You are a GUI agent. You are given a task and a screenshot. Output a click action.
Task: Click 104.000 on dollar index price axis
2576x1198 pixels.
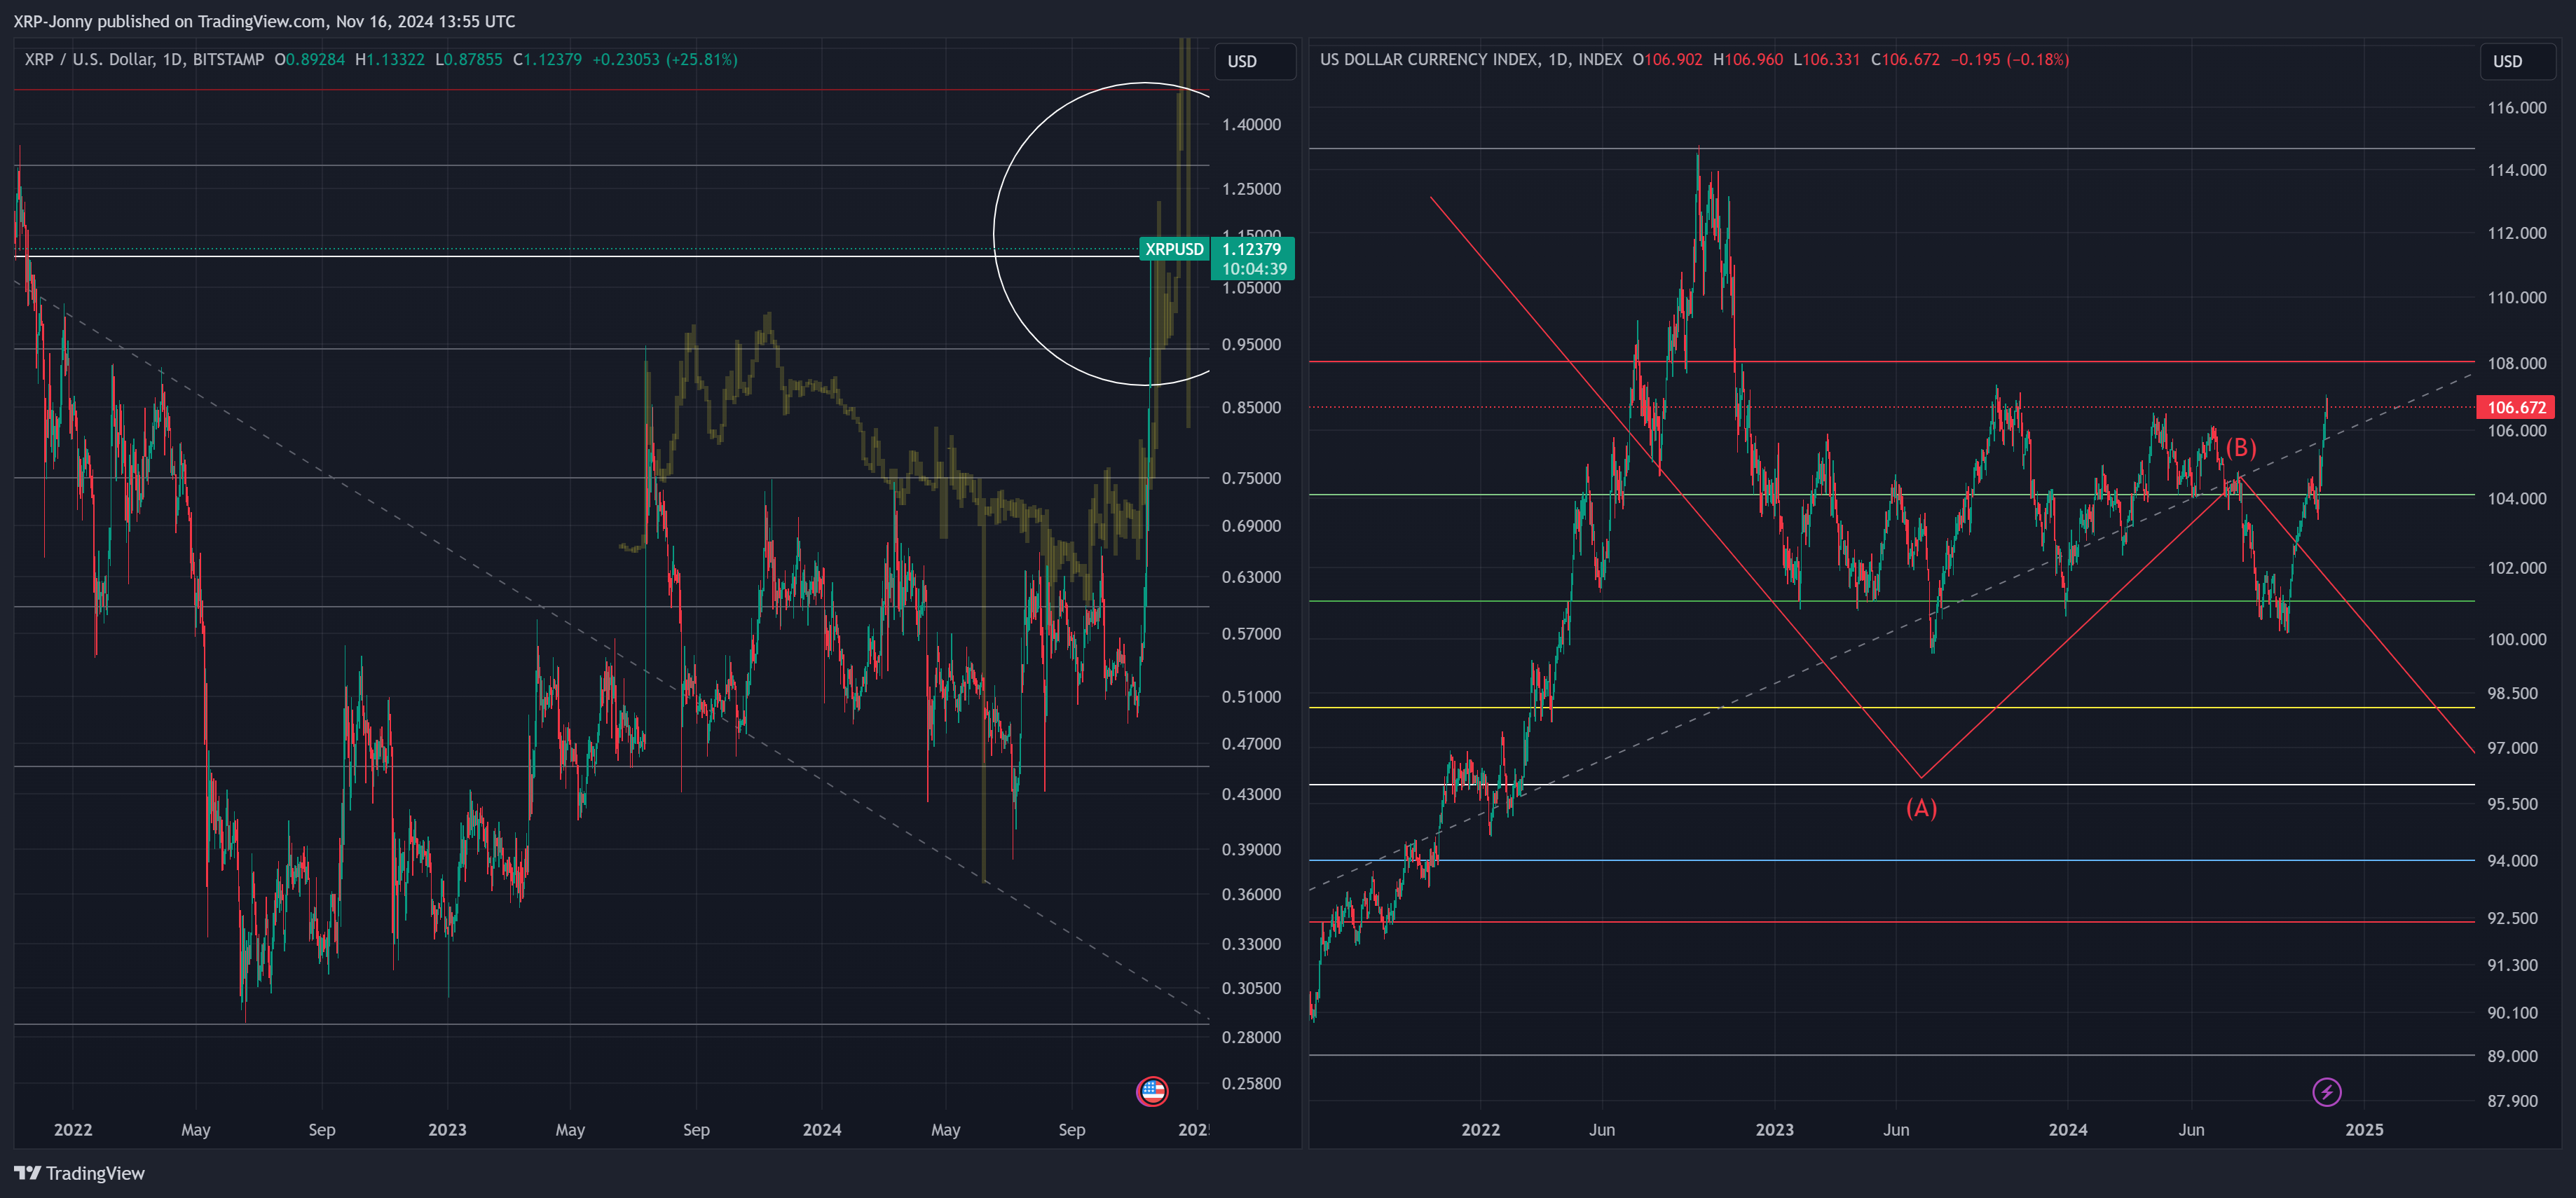coord(2516,499)
